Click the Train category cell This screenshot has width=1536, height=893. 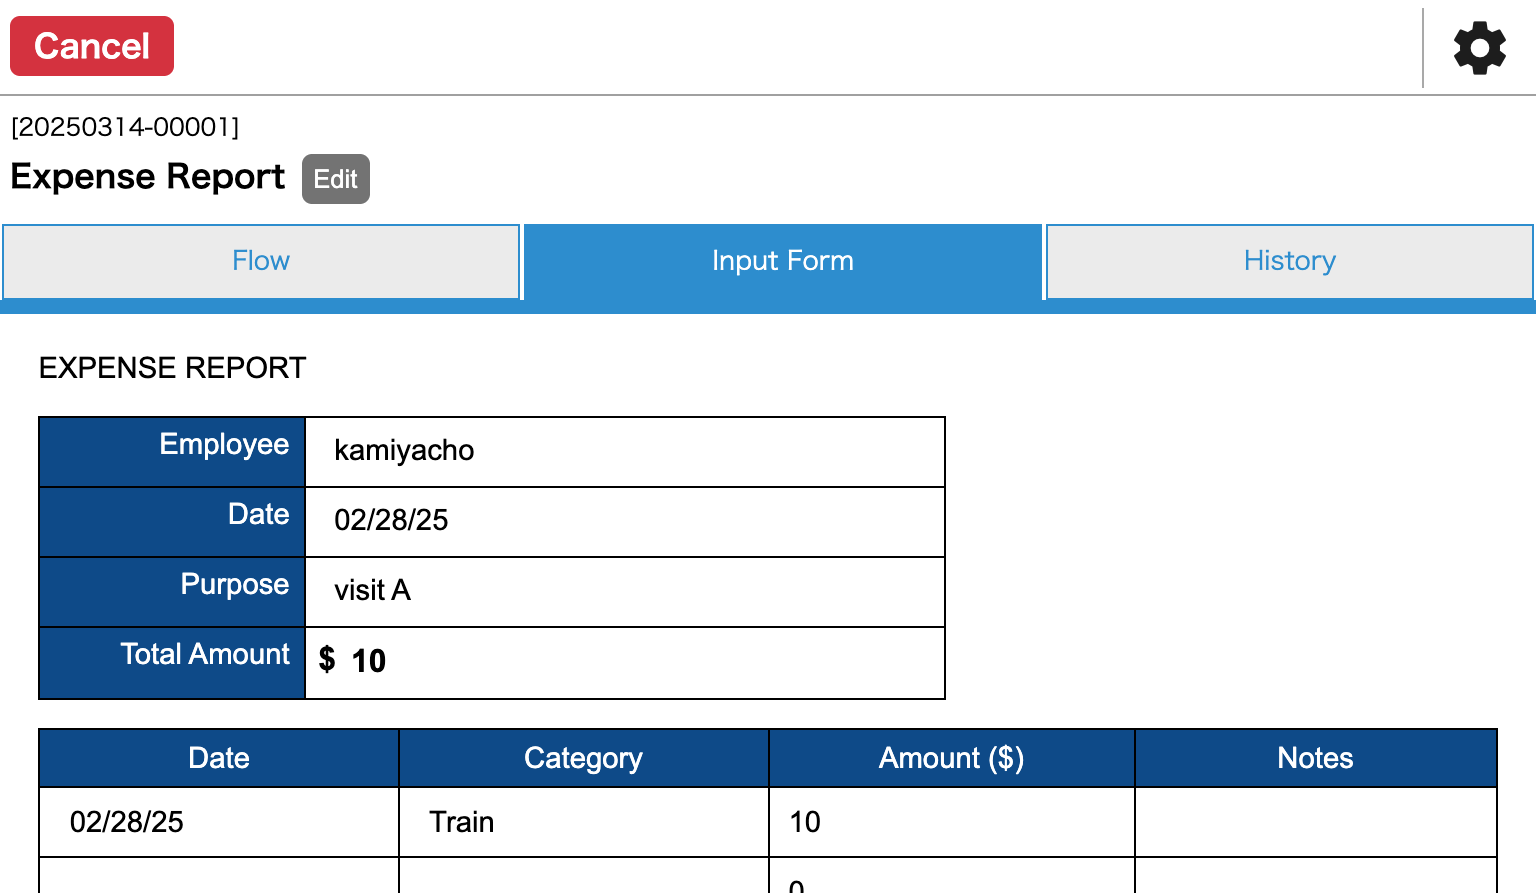[584, 822]
